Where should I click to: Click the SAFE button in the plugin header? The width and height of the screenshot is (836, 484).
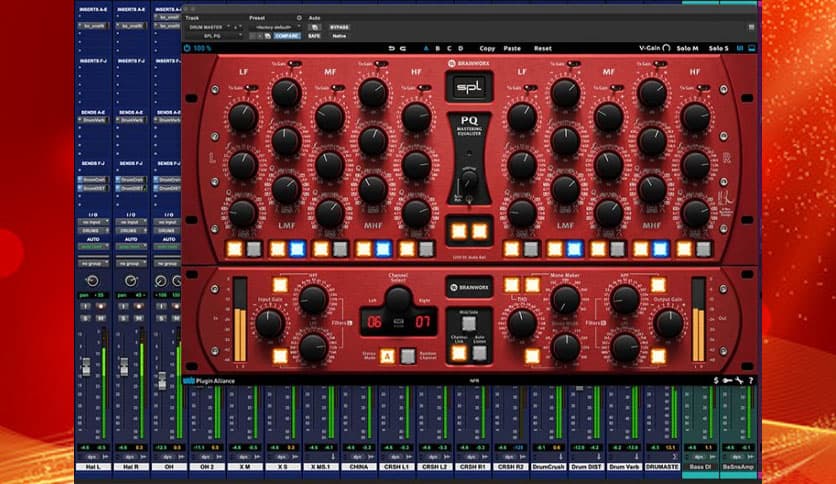[315, 36]
